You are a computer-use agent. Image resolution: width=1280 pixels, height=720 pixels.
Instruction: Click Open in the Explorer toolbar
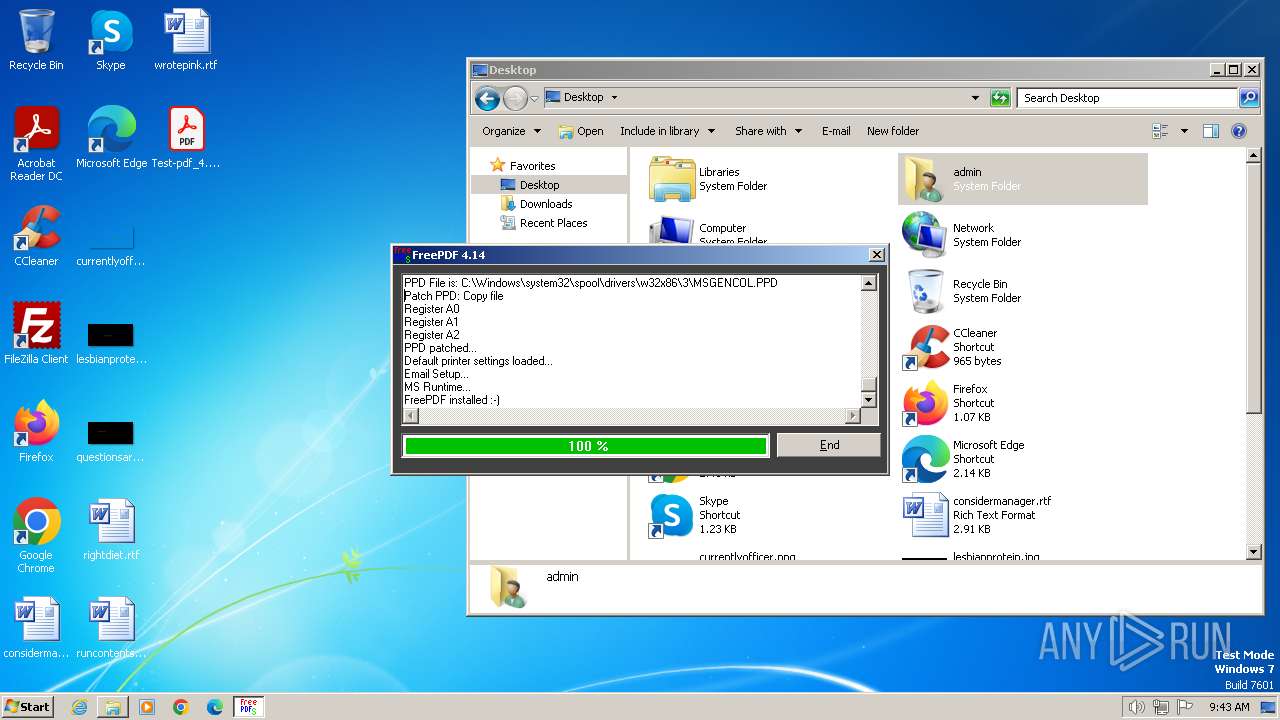(x=581, y=131)
